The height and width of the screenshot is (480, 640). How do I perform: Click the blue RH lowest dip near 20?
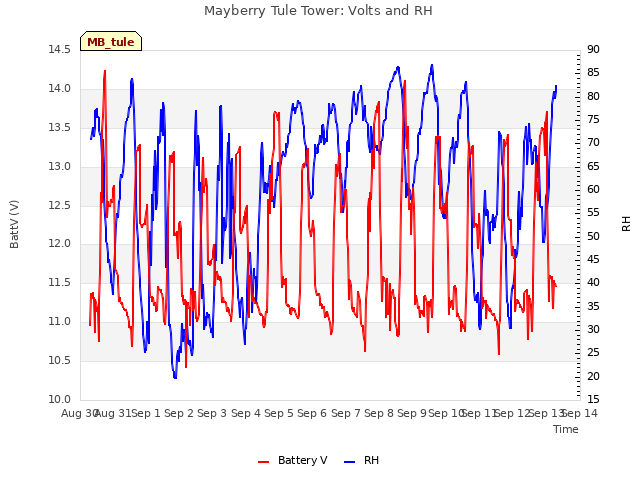point(175,376)
